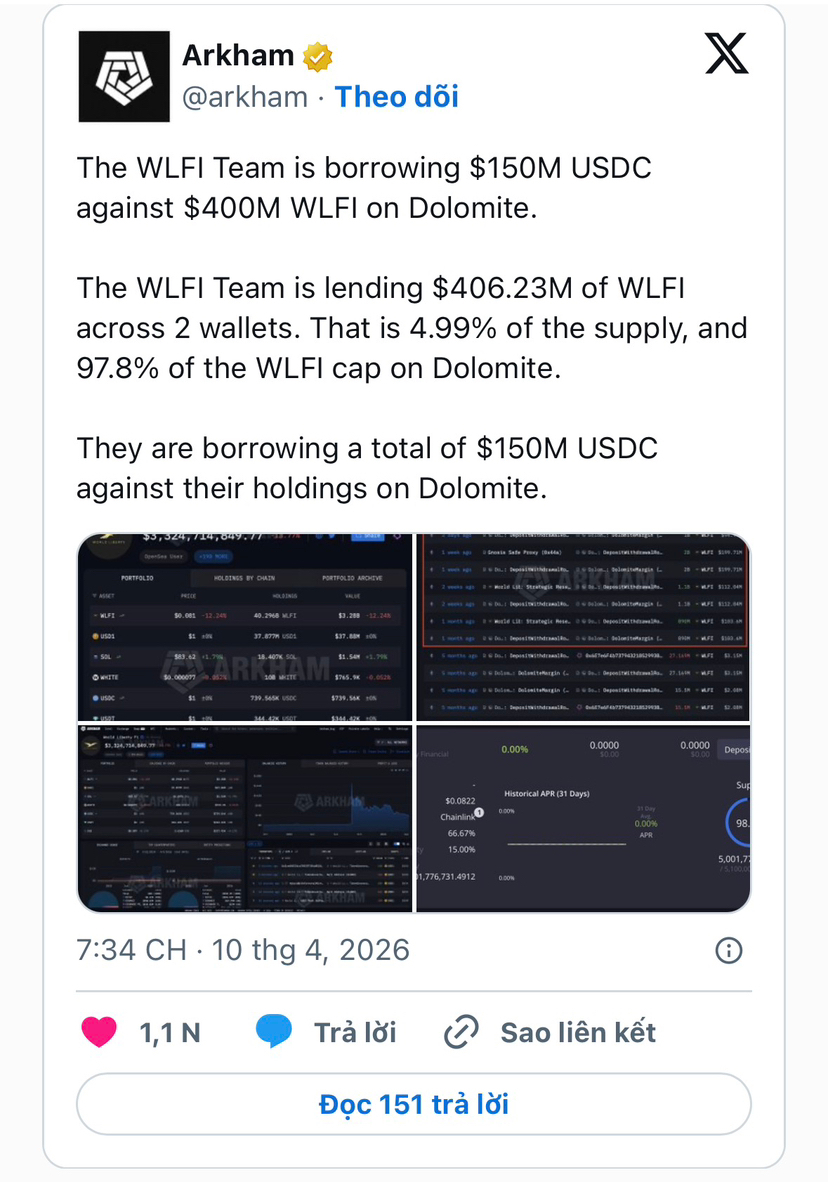Click the Arkham profile avatar logo
This screenshot has width=828, height=1182.
pyautogui.click(x=124, y=77)
